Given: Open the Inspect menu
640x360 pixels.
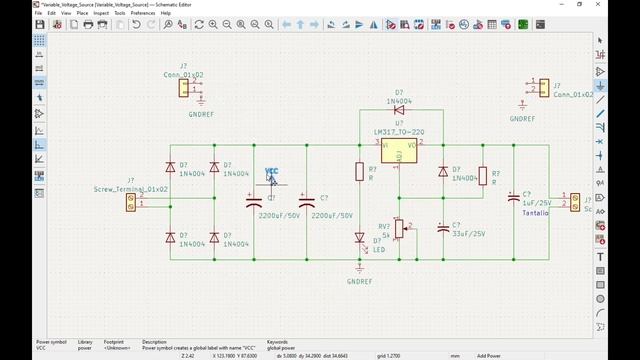Looking at the screenshot, I should pyautogui.click(x=101, y=13).
